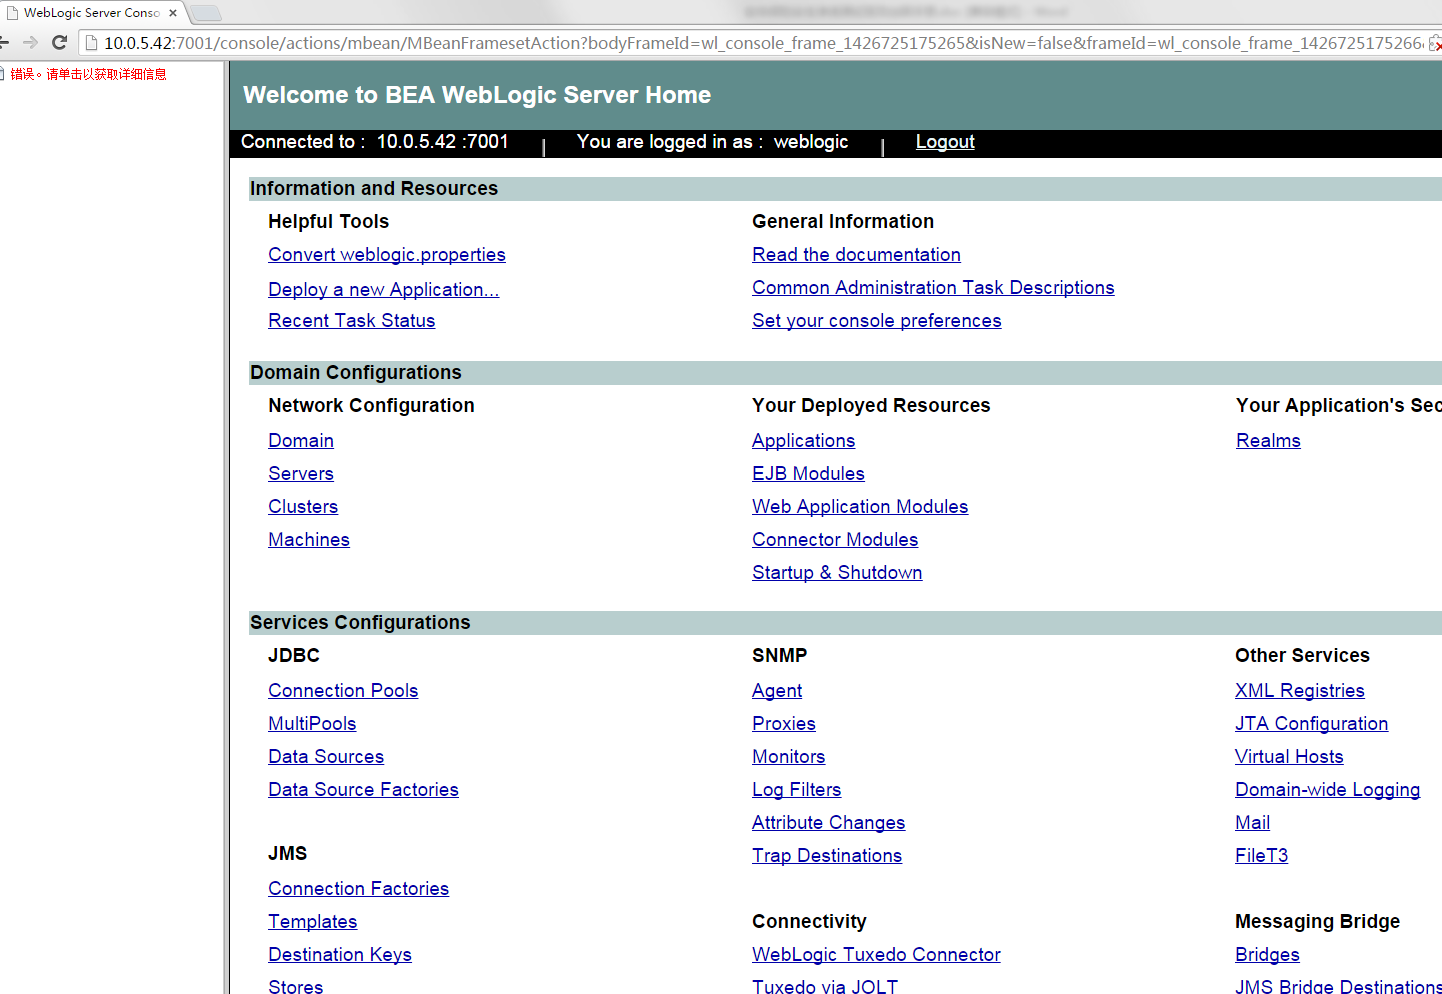The width and height of the screenshot is (1442, 994).
Task: Reload the page with the browser refresh icon
Action: pyautogui.click(x=59, y=43)
